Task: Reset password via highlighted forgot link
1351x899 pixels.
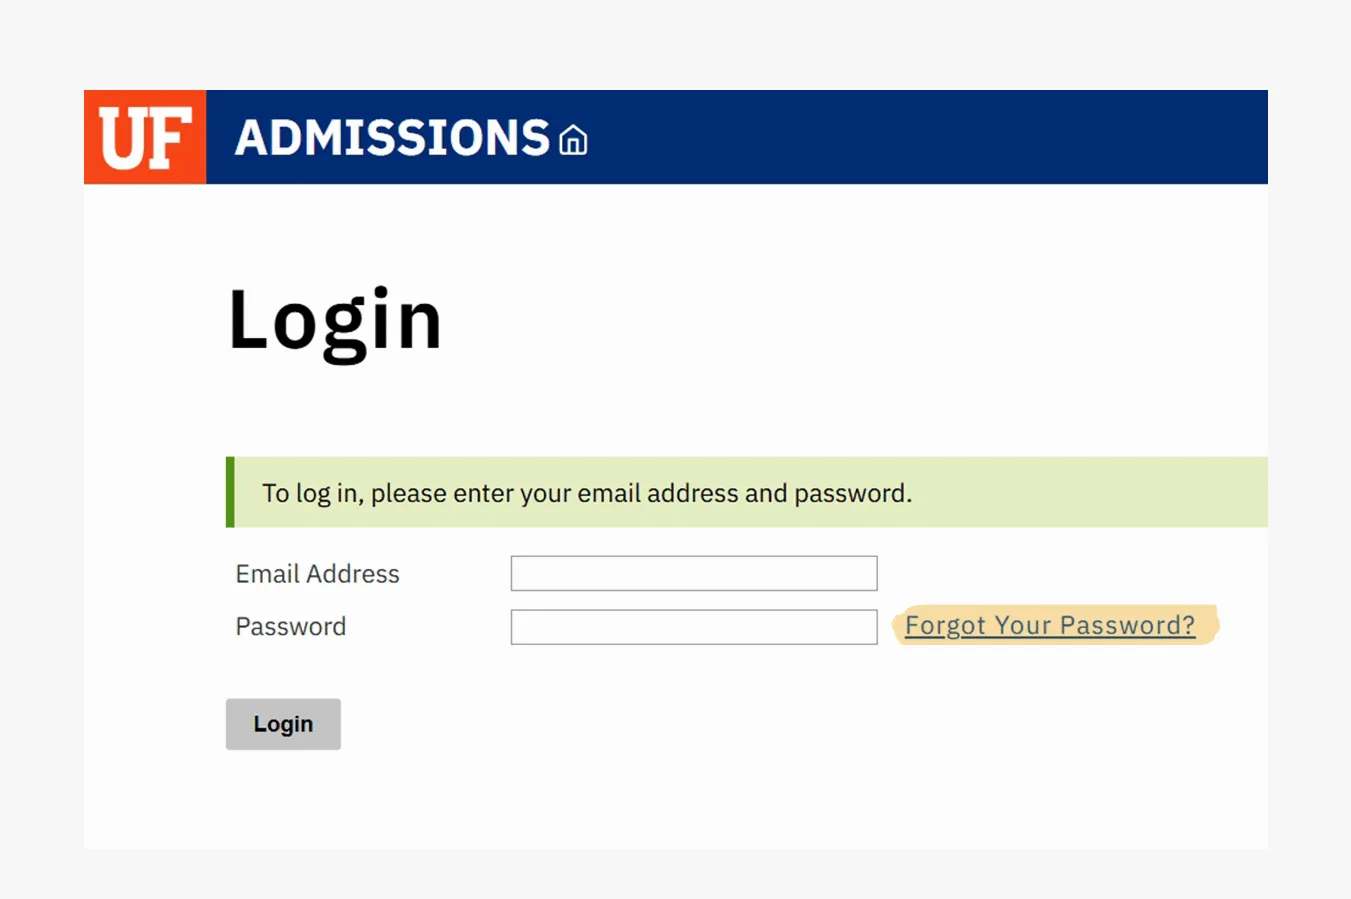Action: [1050, 625]
